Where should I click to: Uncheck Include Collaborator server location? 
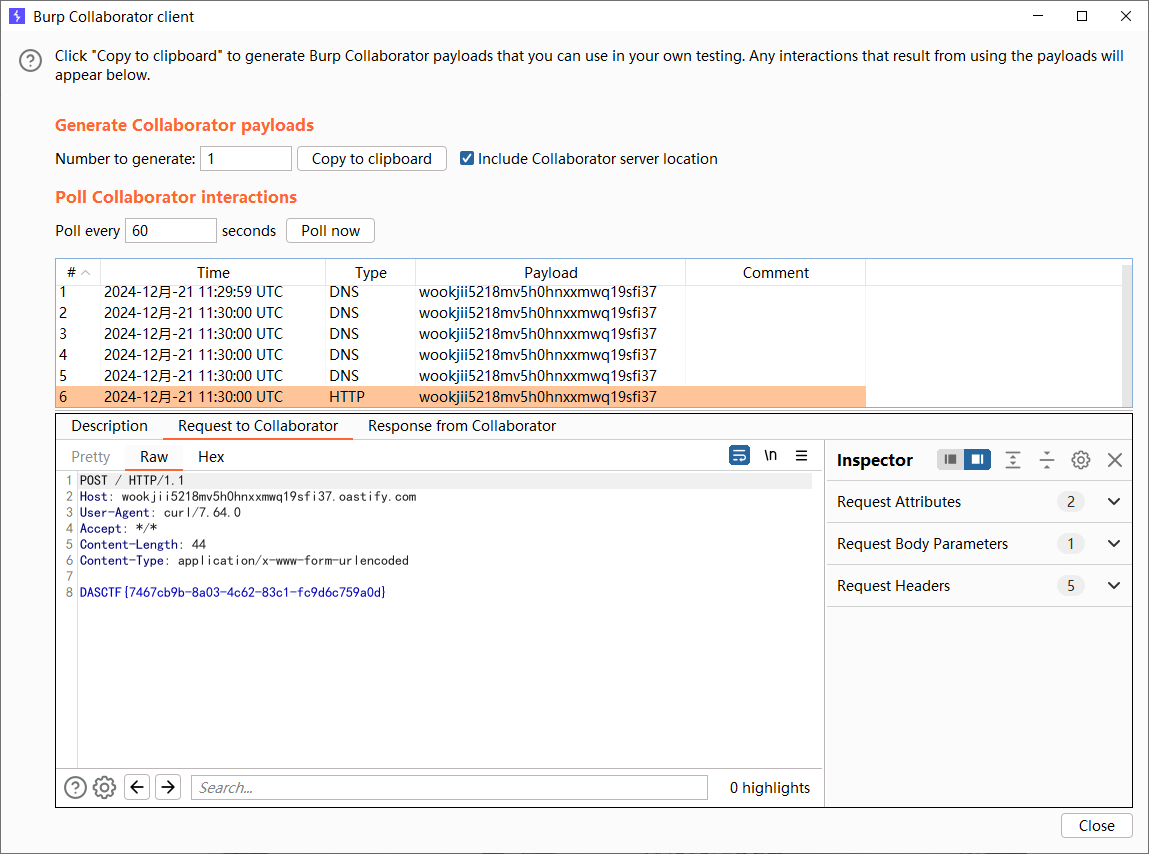tap(467, 158)
